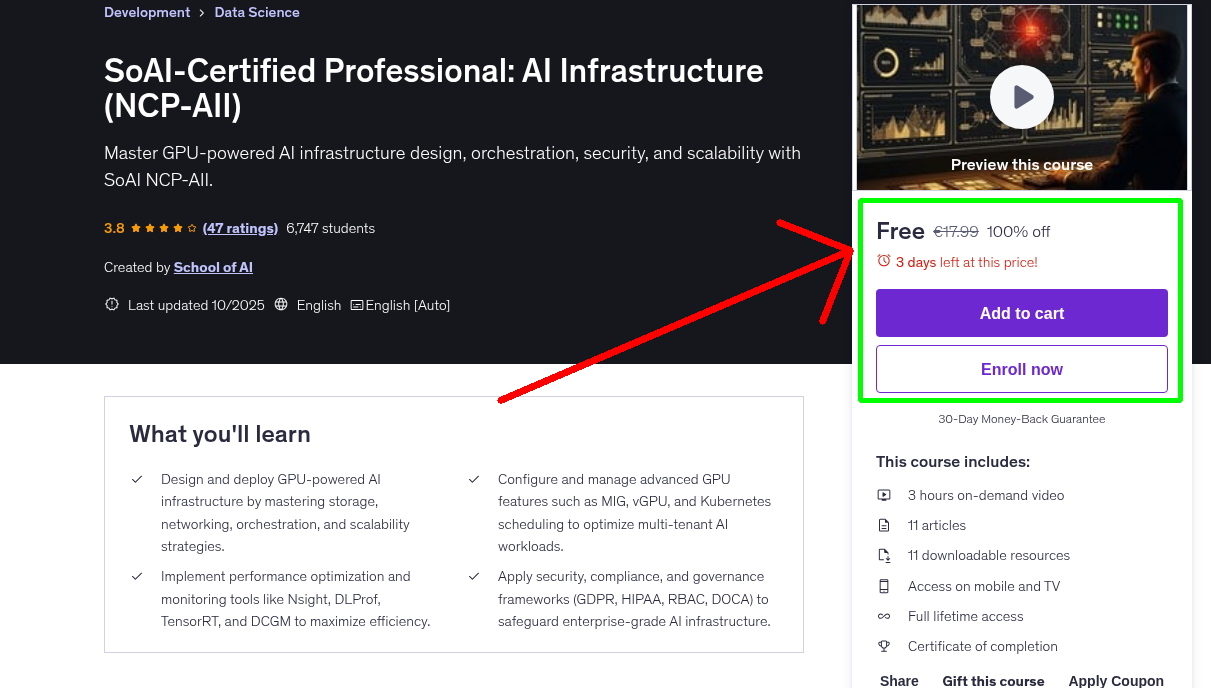Visit the School of AI instructor page
This screenshot has height=688, width=1211.
[x=213, y=267]
